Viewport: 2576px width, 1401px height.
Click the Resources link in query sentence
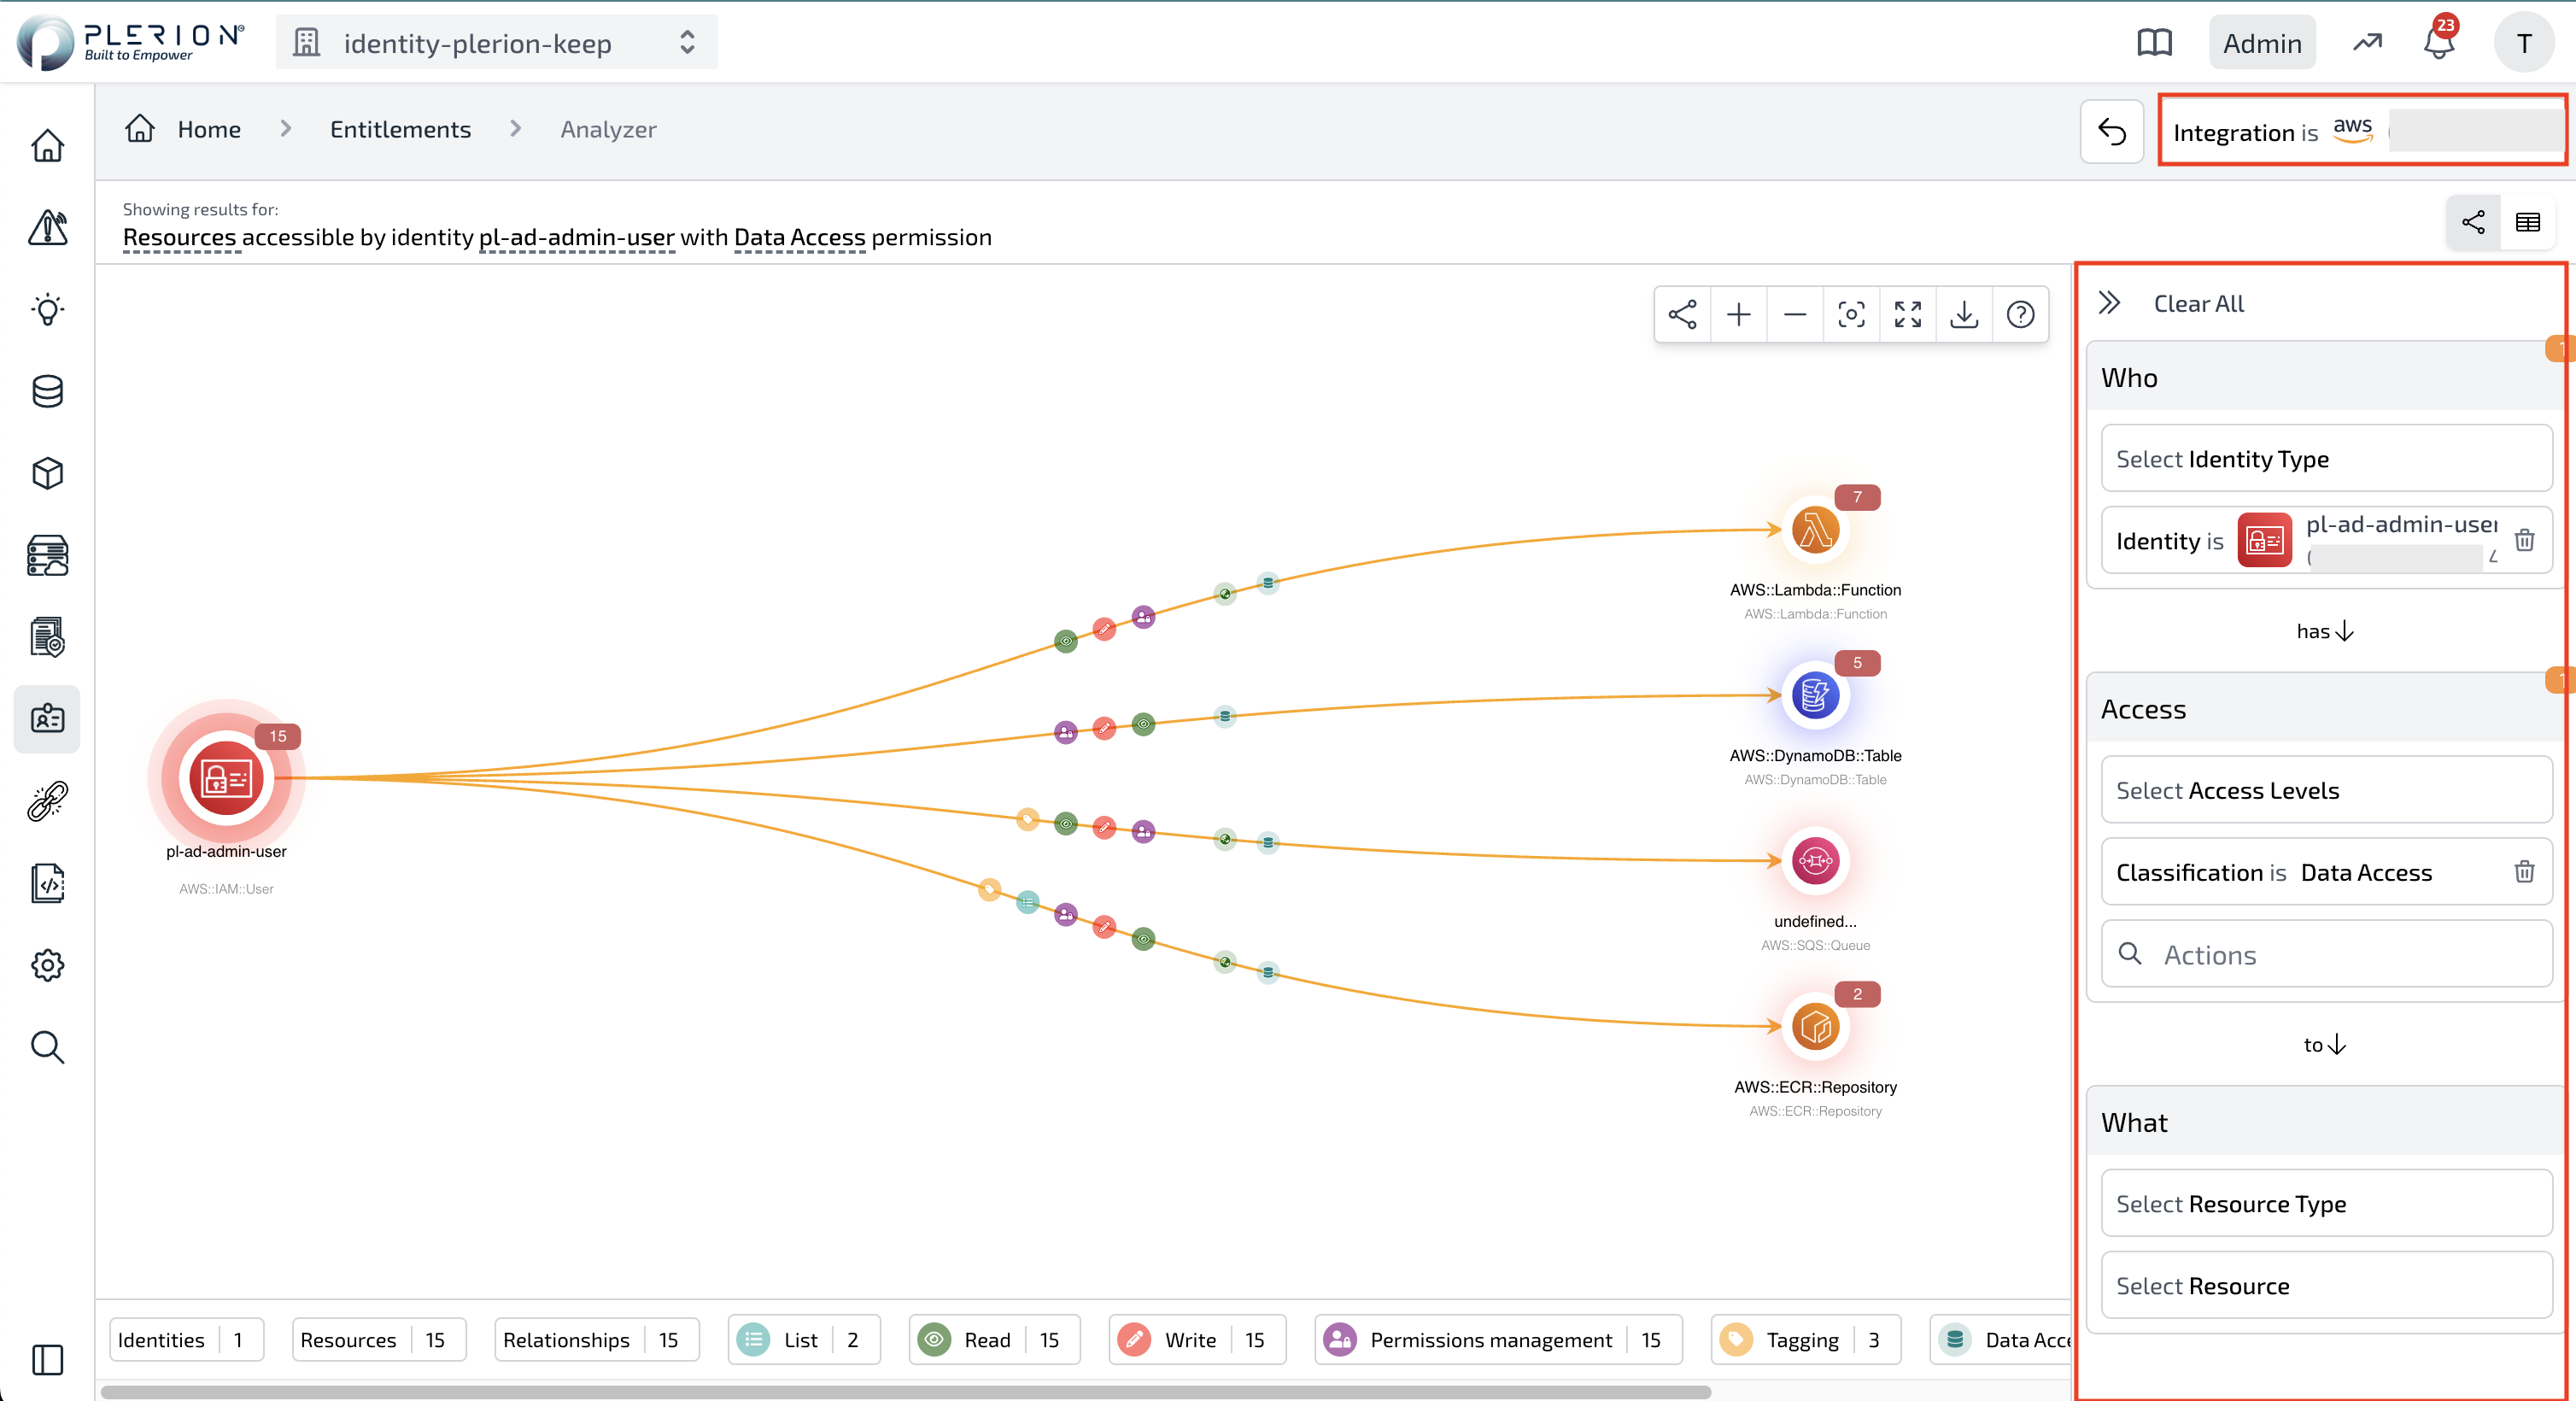(180, 238)
